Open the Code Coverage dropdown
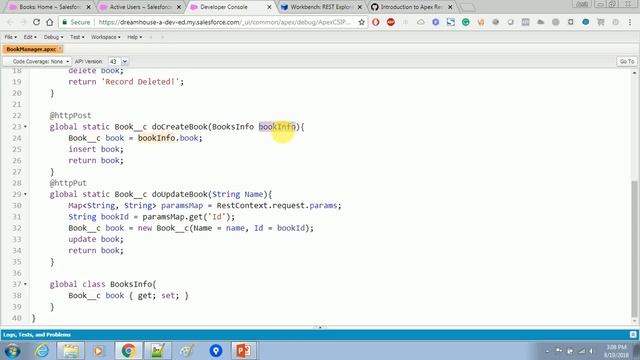 (x=37, y=61)
